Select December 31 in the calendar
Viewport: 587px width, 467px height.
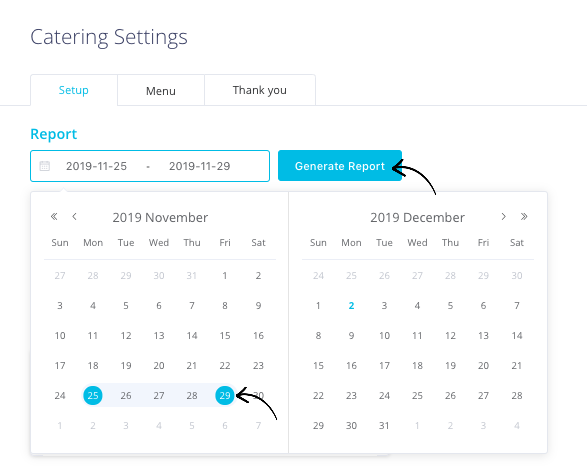pos(384,425)
